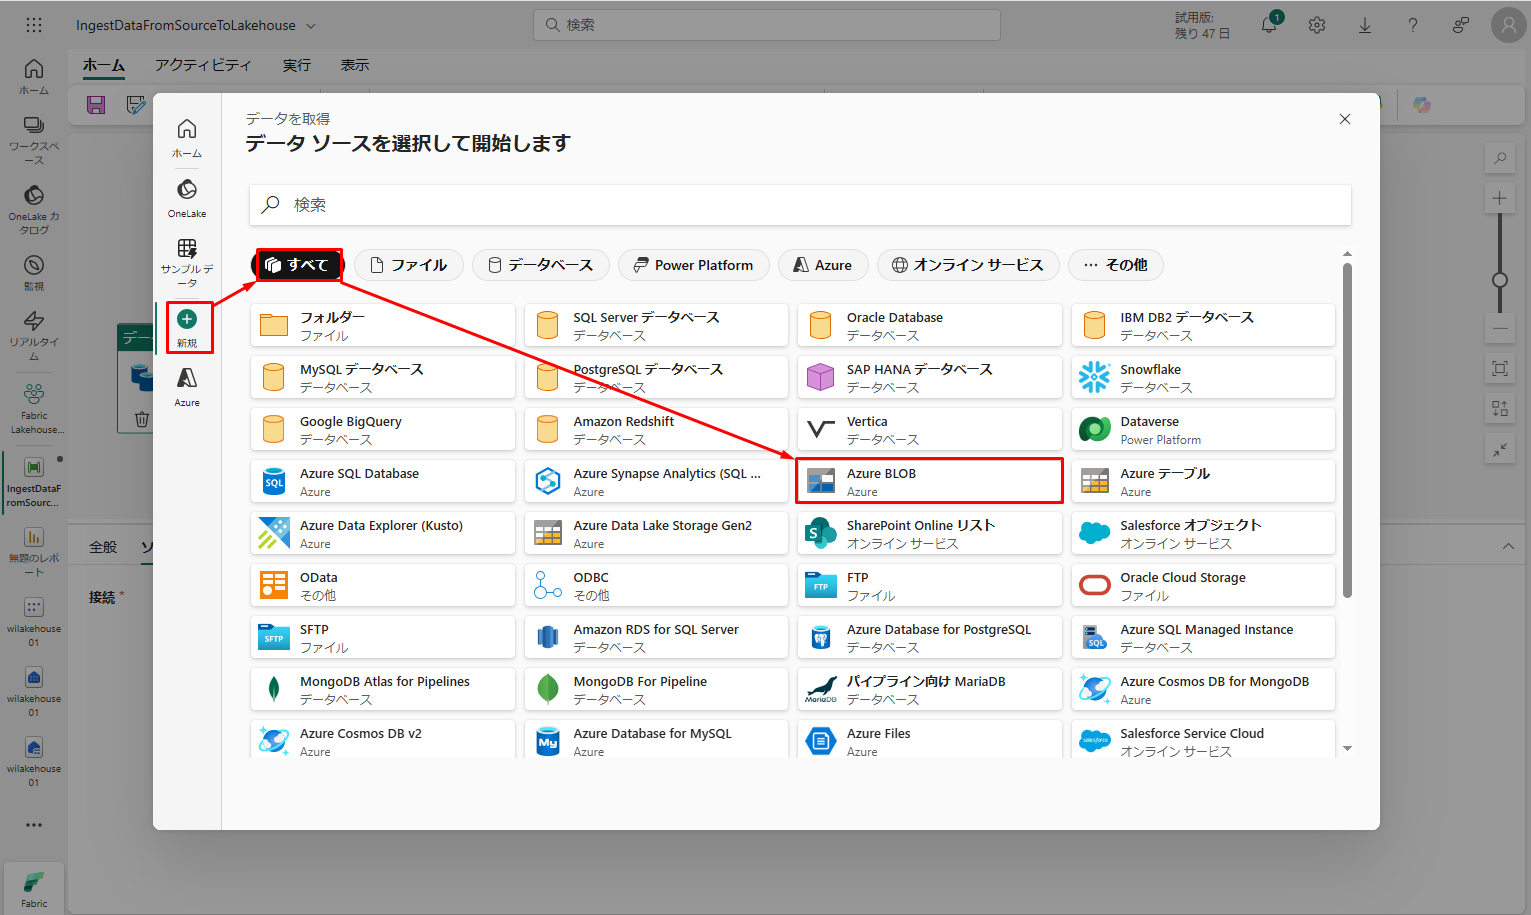Open 実行 ribbon tab

point(296,65)
